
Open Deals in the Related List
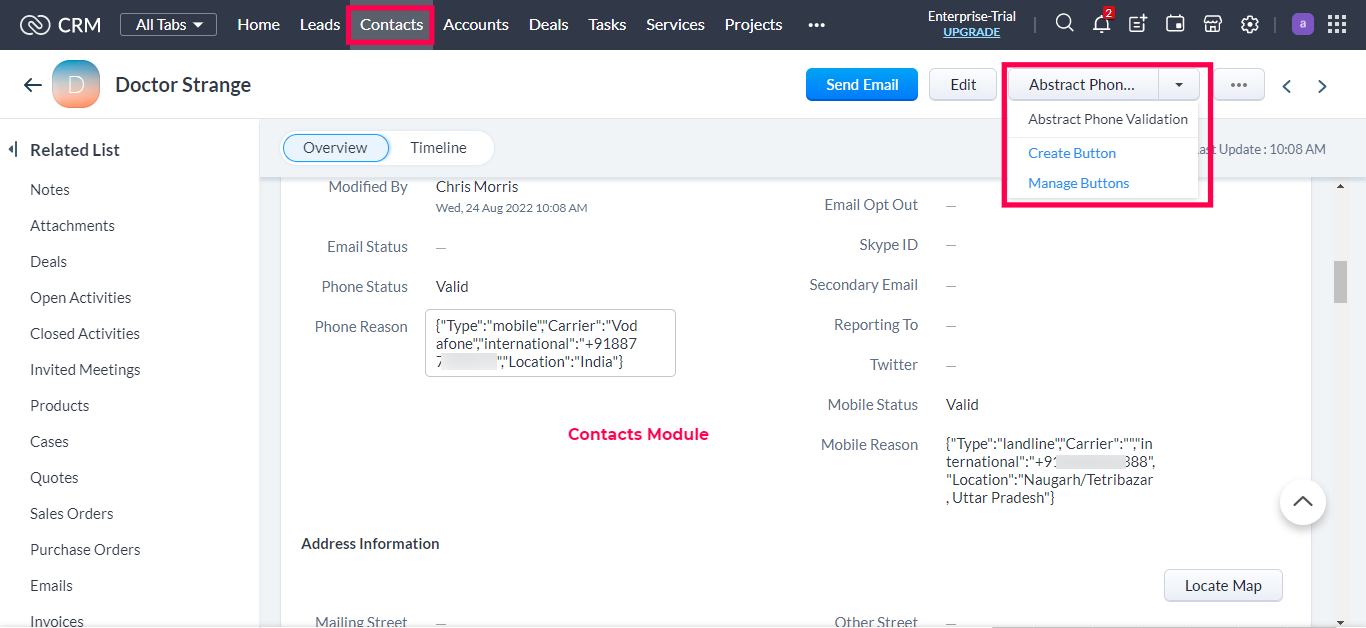point(48,262)
